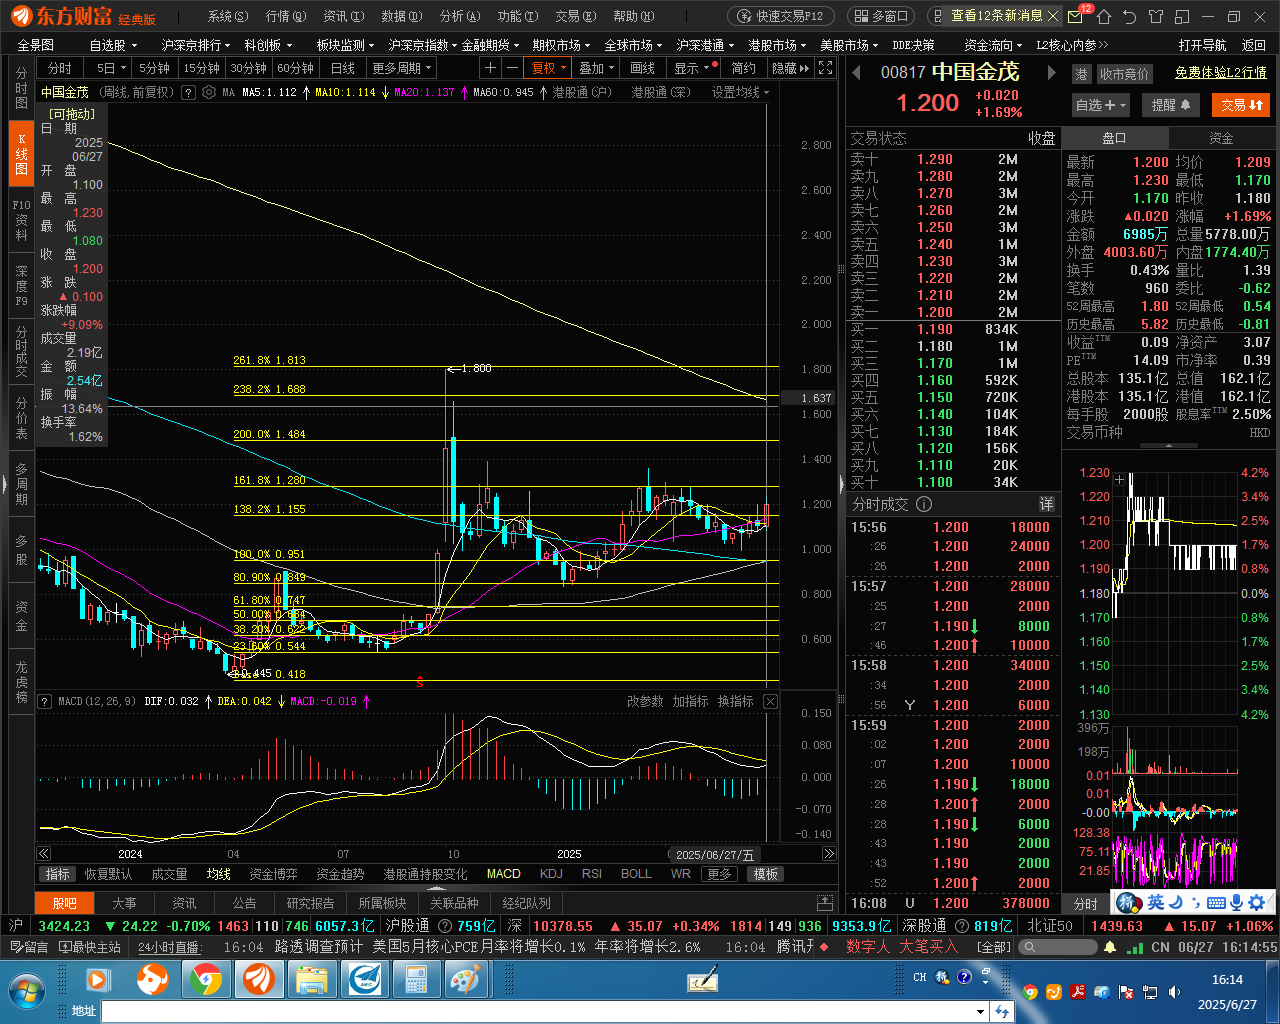This screenshot has height=1024, width=1280.
Task: Click the 详 detail button in 分时成交
Action: 1046,504
